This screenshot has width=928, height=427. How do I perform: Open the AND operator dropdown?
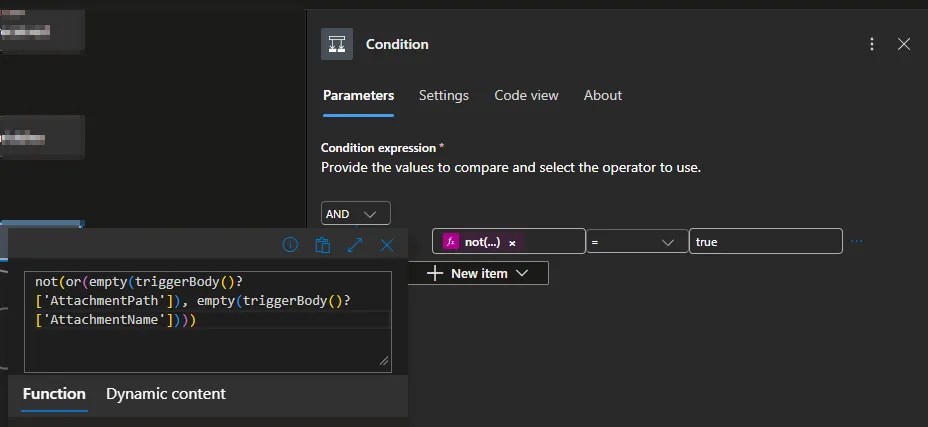356,214
